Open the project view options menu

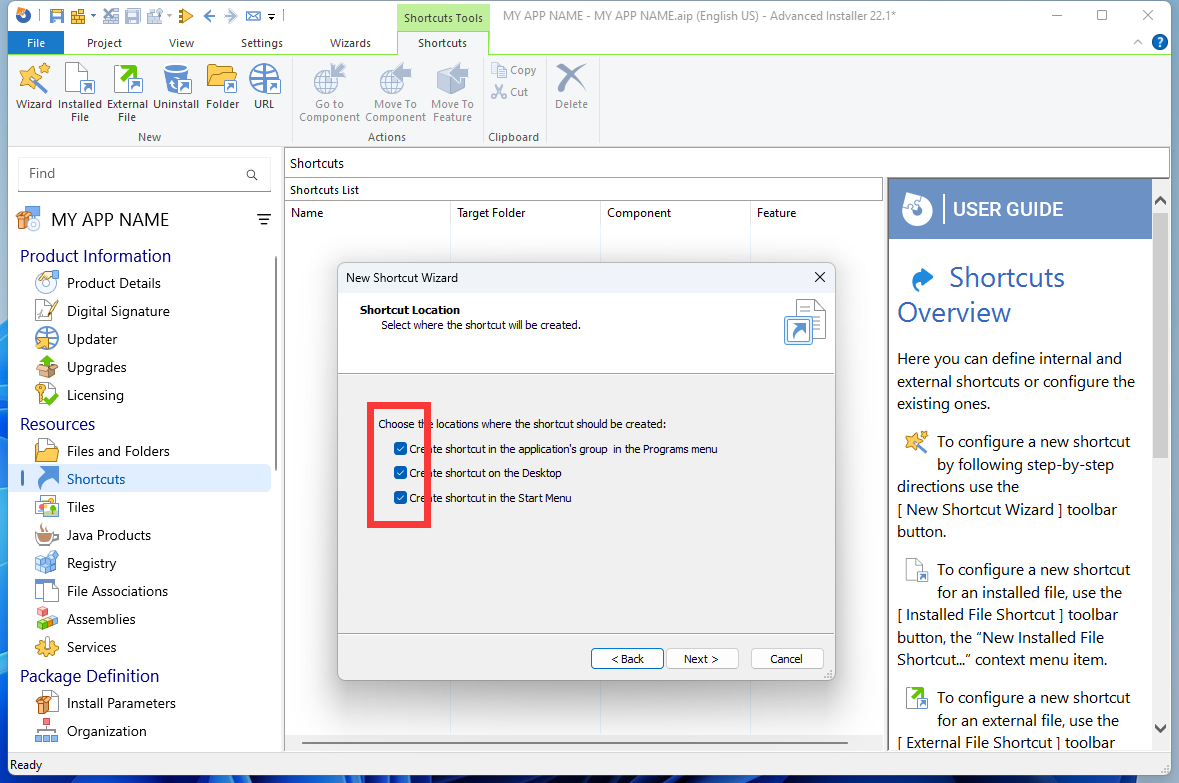pyautogui.click(x=264, y=220)
